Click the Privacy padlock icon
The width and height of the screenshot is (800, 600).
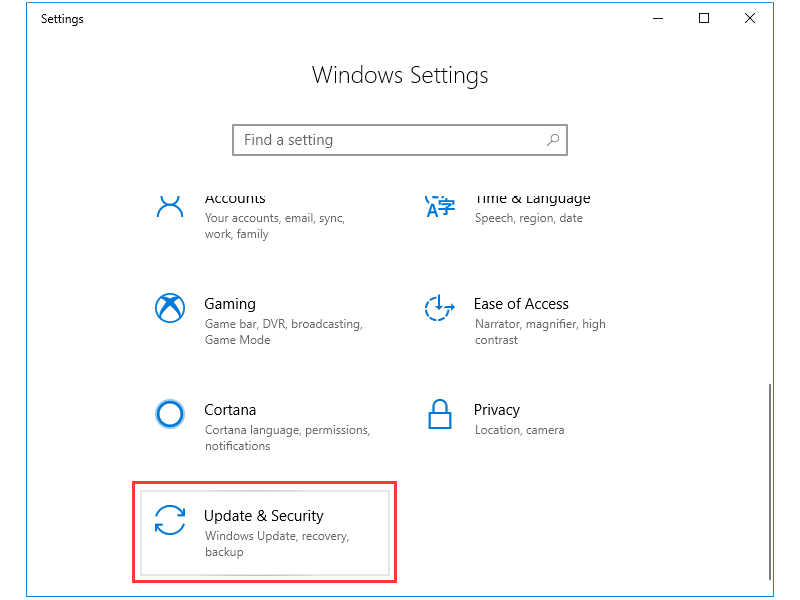440,414
